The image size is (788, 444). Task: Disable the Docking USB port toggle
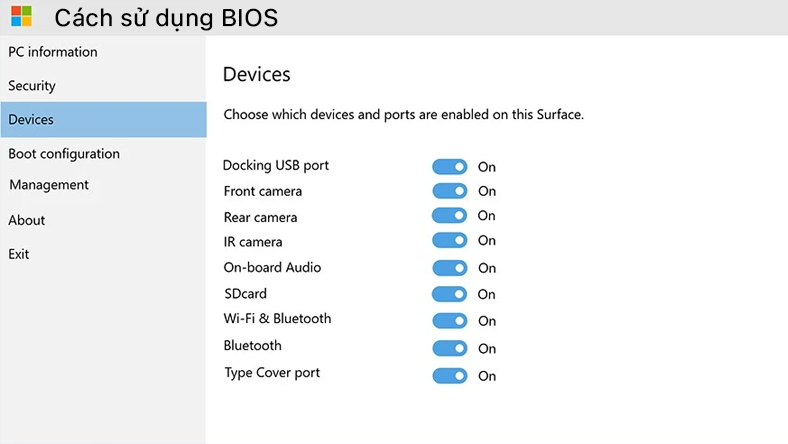tap(450, 167)
